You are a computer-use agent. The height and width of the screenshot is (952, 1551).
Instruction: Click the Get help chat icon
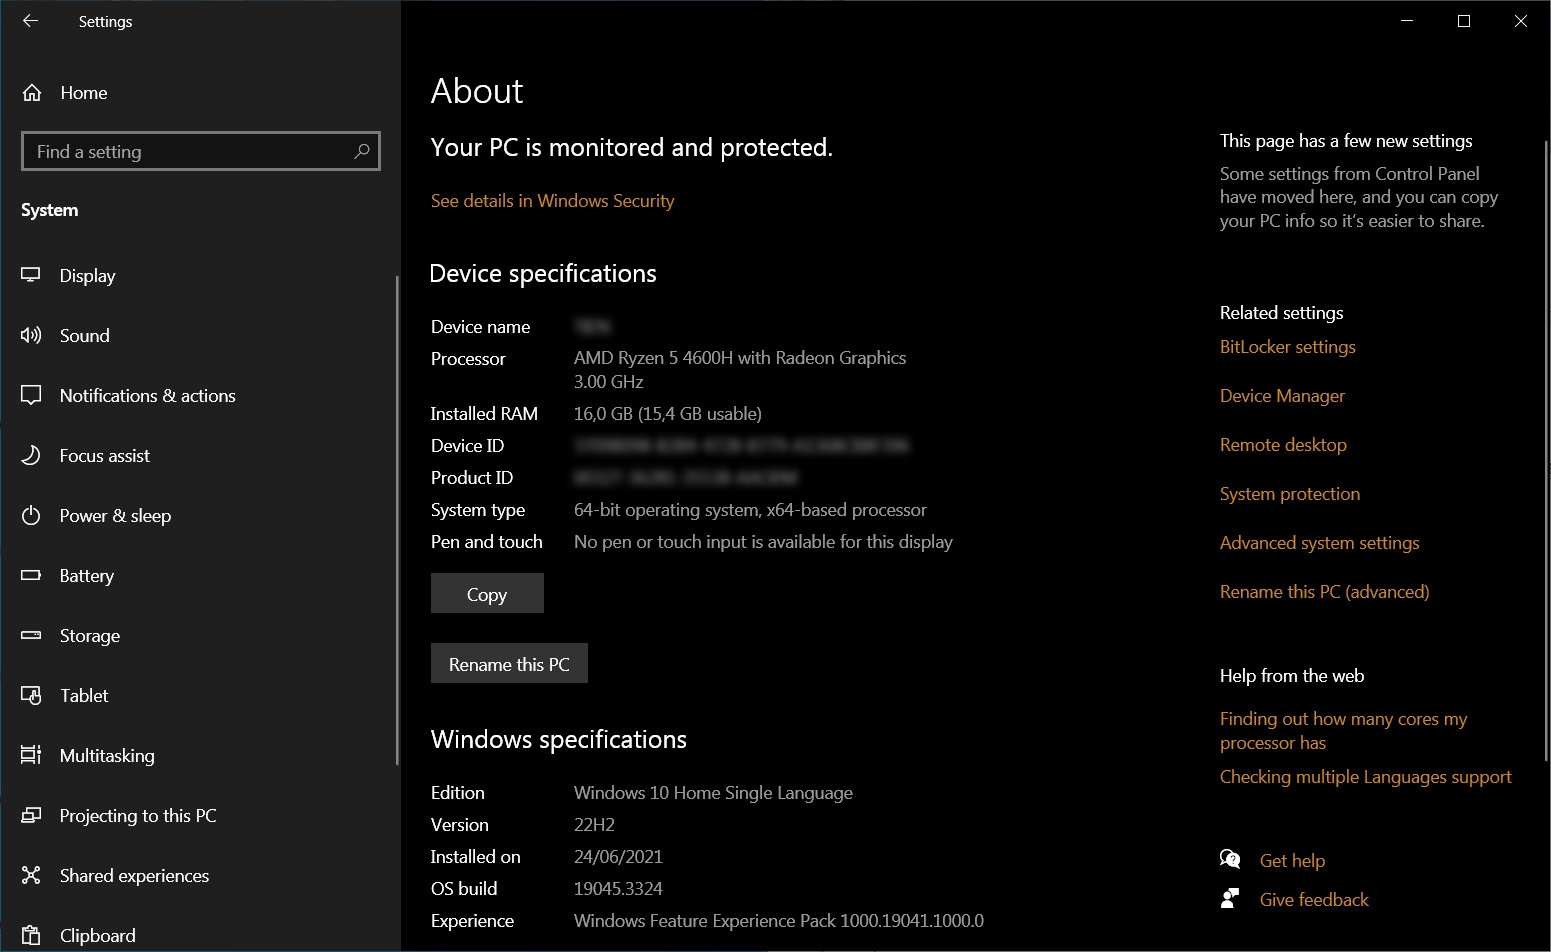pos(1230,859)
